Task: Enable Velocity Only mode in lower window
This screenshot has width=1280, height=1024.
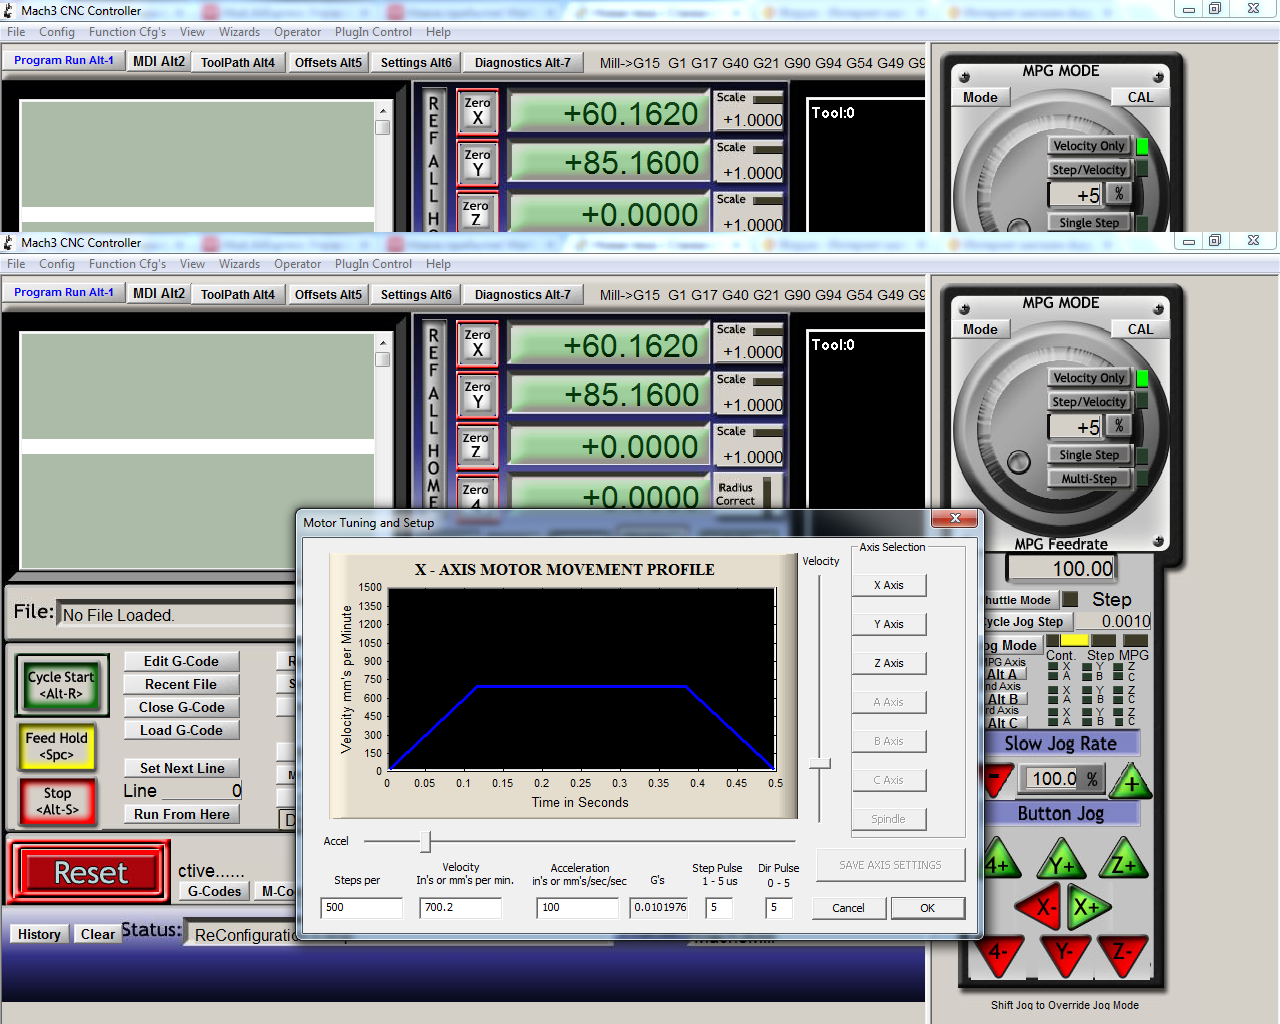Action: 1089,378
